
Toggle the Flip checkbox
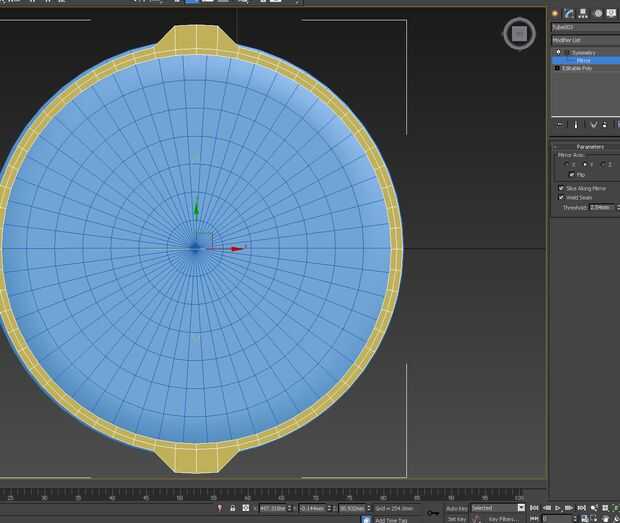[x=571, y=175]
